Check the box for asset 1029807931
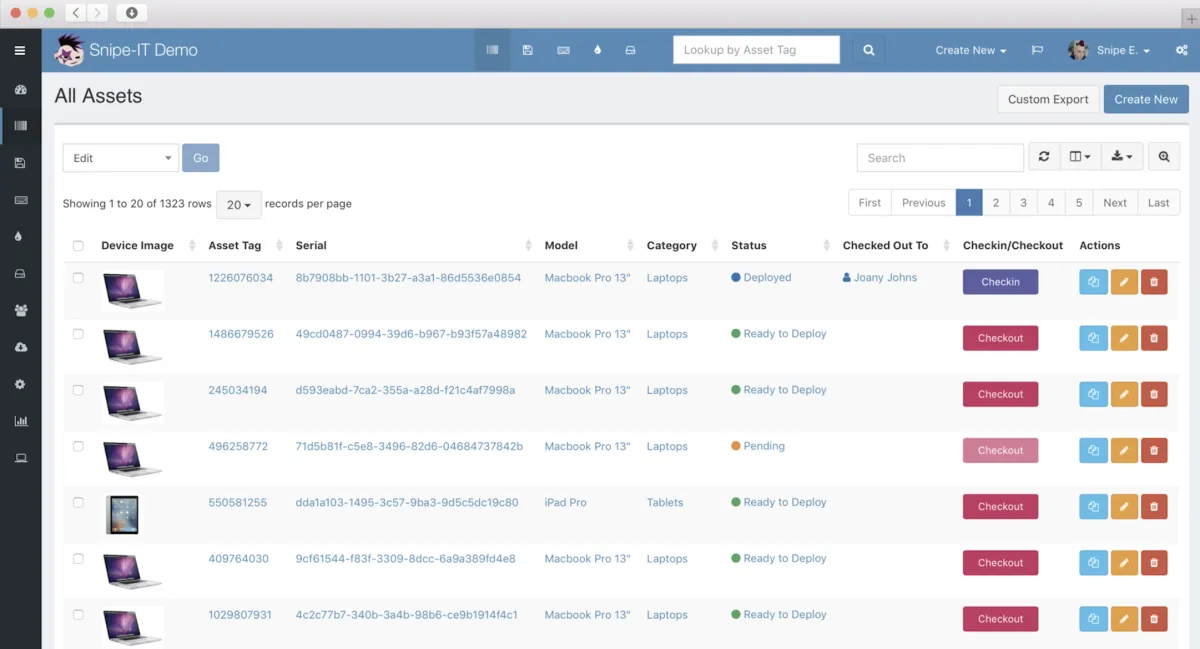This screenshot has width=1200, height=649. coord(78,614)
